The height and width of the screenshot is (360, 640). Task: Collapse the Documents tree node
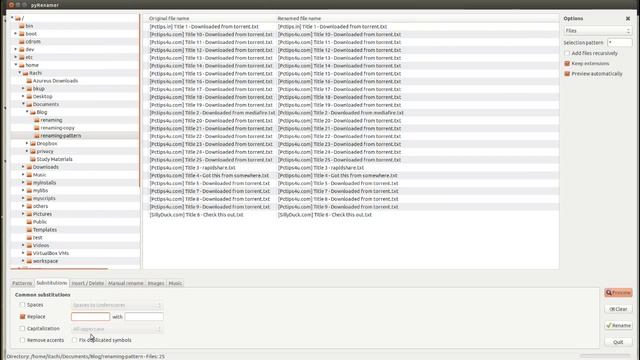(x=23, y=104)
